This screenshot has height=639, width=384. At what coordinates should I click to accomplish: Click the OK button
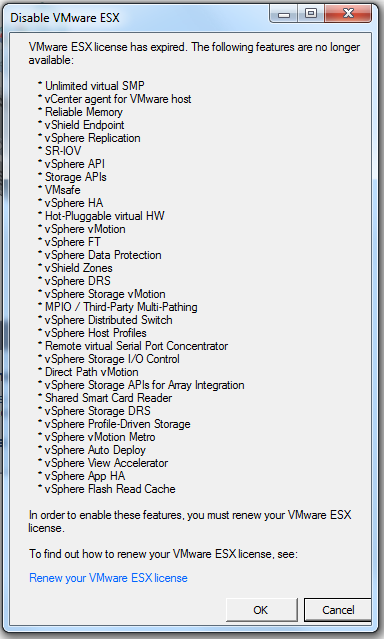click(261, 610)
